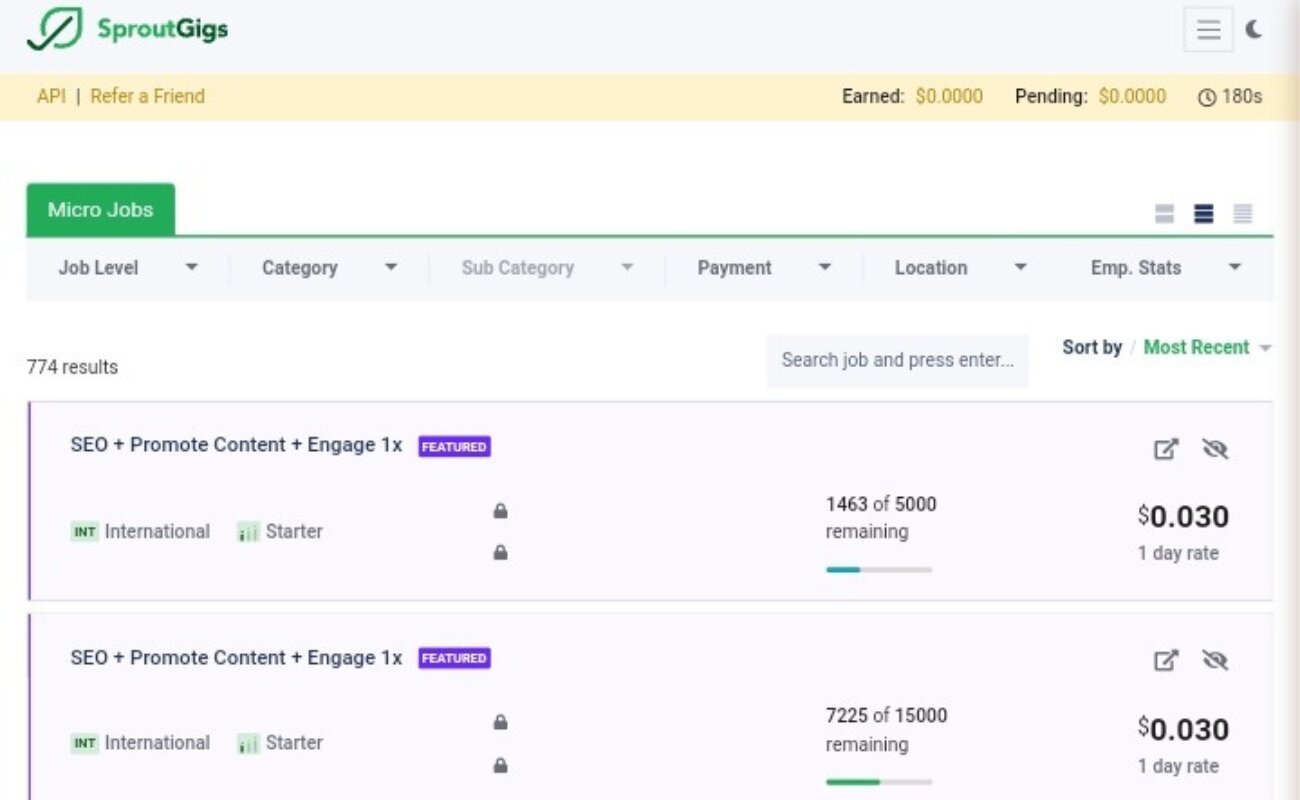Click $0.030 price of second job
The width and height of the screenshot is (1300, 800).
(1183, 729)
